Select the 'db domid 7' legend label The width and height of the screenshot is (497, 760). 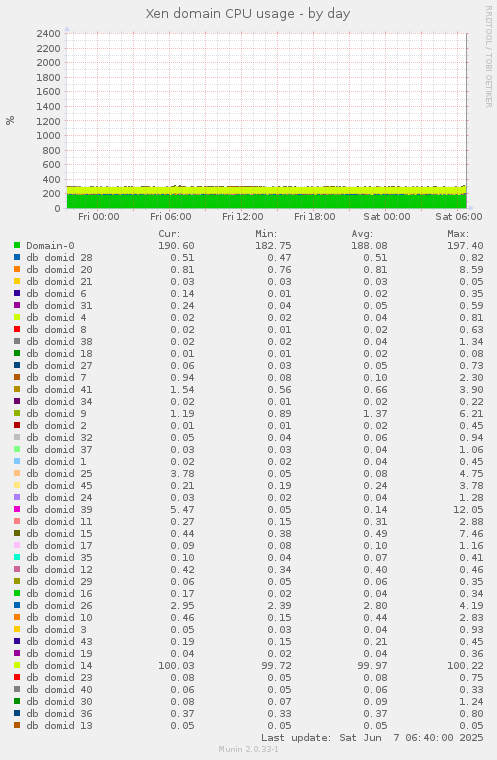(x=56, y=378)
